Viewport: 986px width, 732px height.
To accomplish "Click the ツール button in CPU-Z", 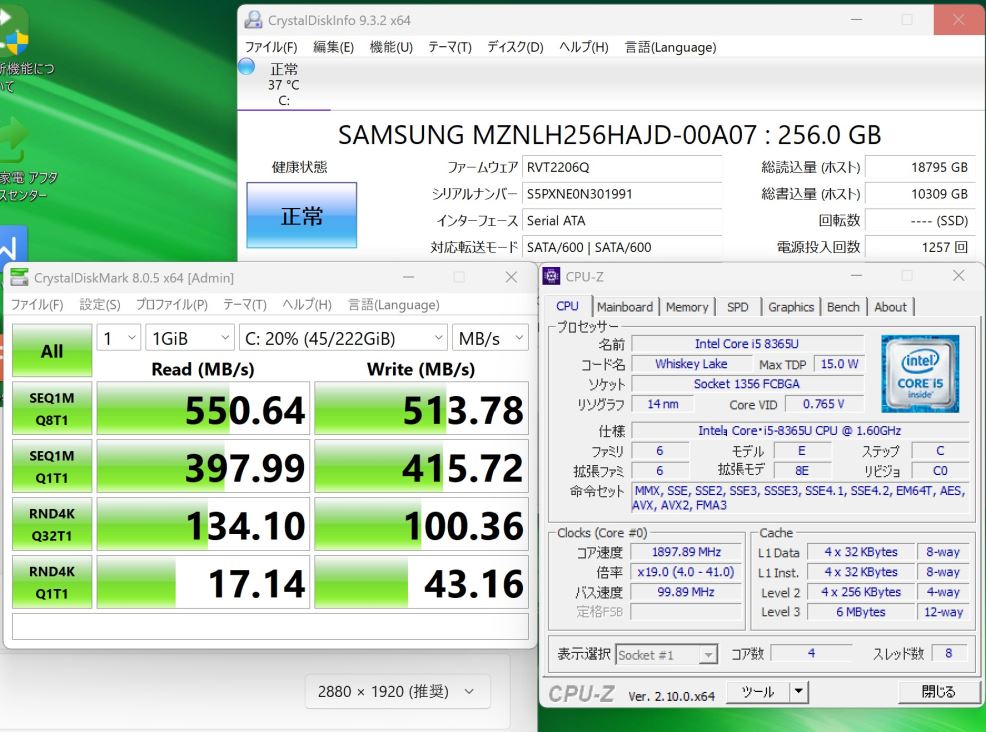I will click(x=758, y=691).
